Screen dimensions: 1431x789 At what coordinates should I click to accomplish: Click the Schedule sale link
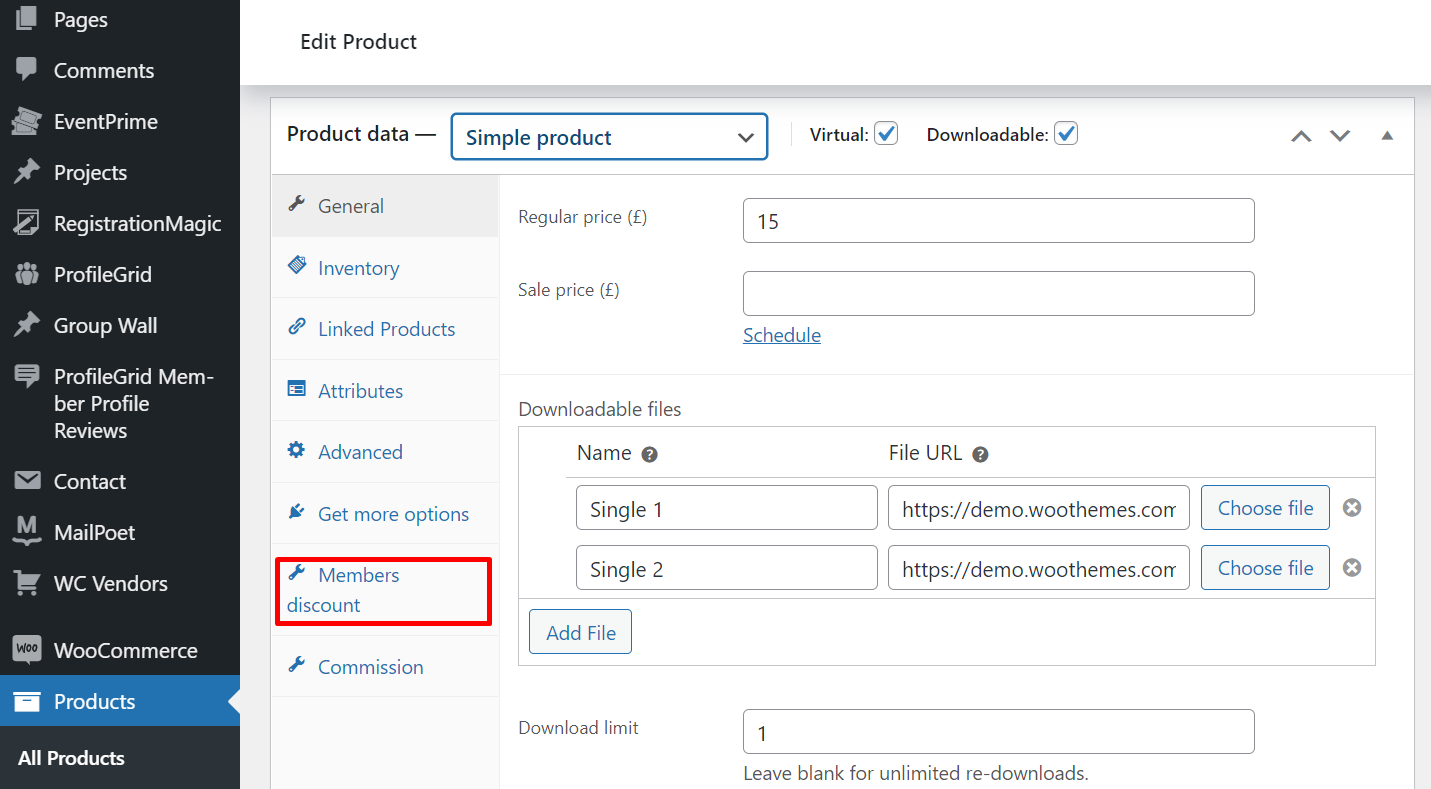coord(781,335)
